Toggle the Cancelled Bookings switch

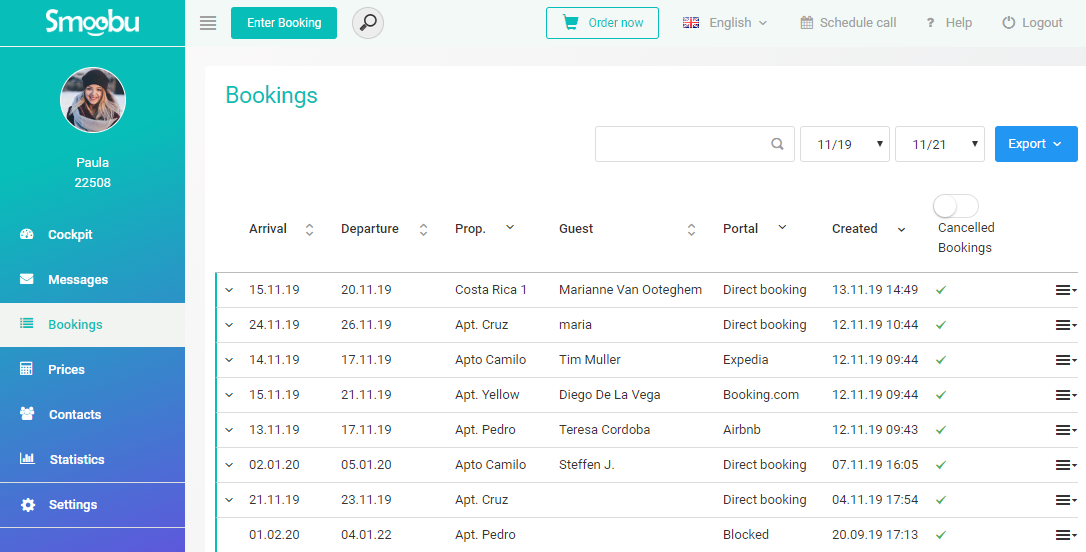(956, 206)
